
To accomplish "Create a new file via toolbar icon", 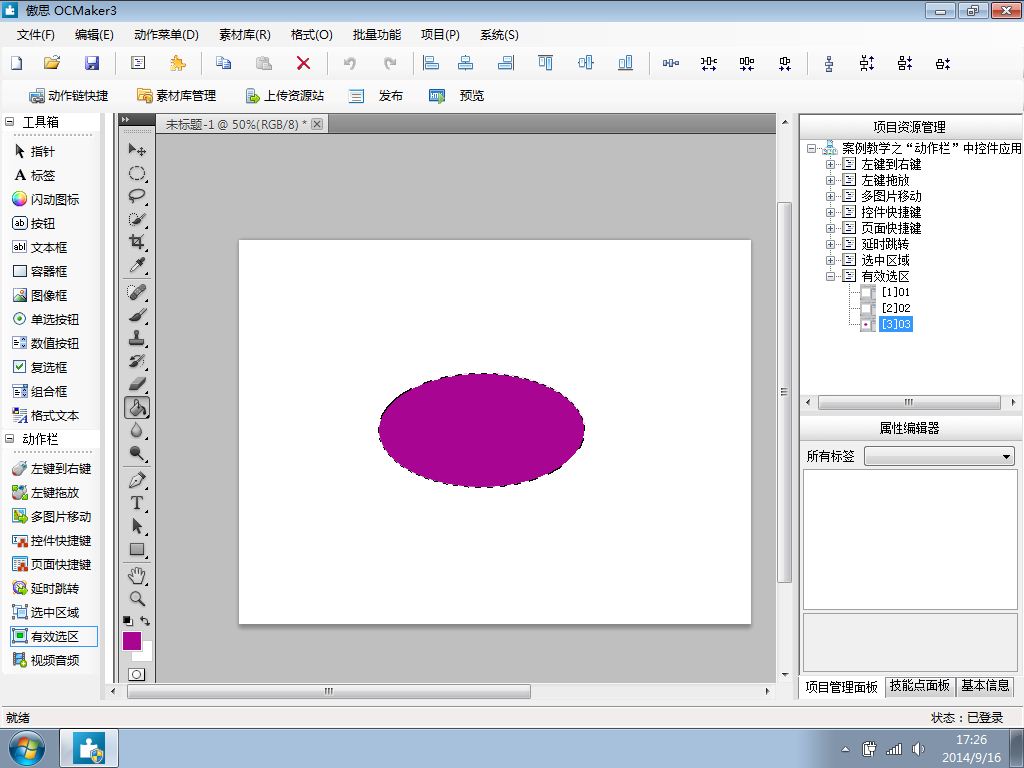I will coord(17,63).
